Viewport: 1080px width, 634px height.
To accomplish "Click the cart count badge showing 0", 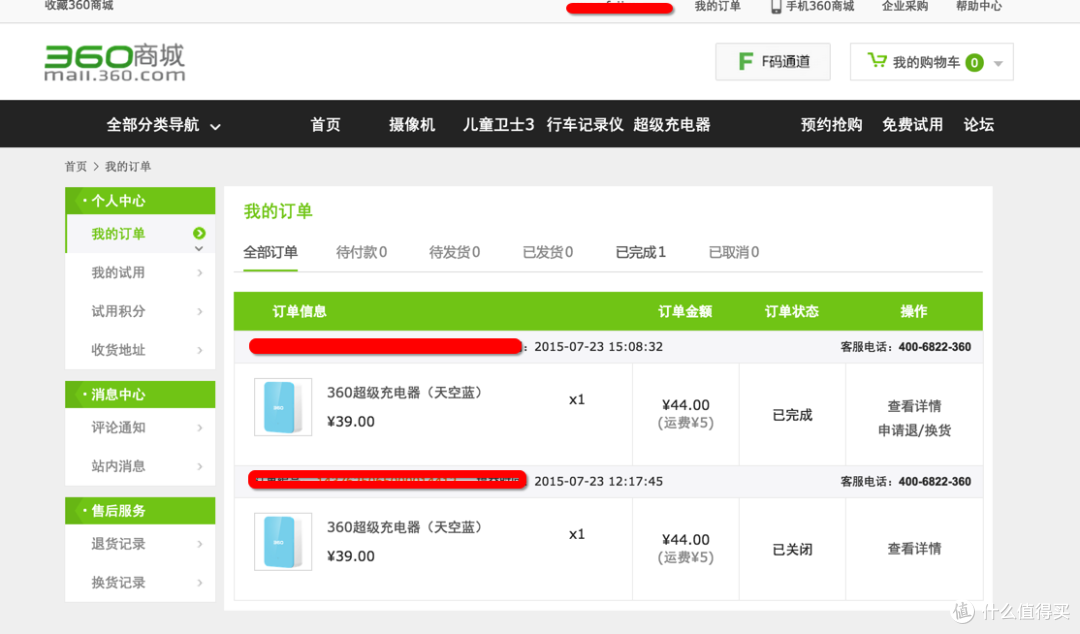I will [974, 63].
